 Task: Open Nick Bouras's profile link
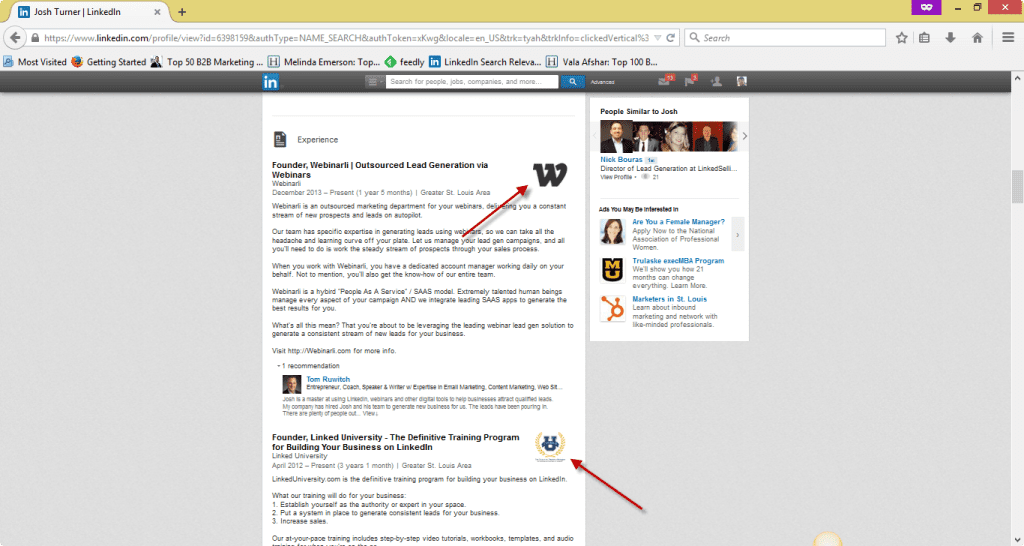click(x=621, y=159)
